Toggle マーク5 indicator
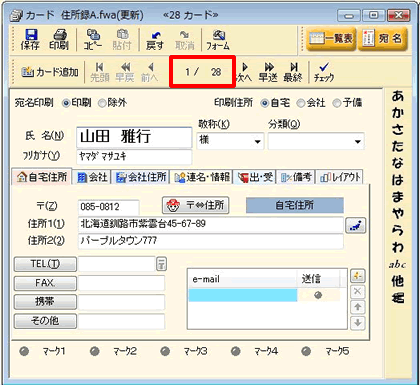Viewport: 420px width, 385px height. click(306, 351)
